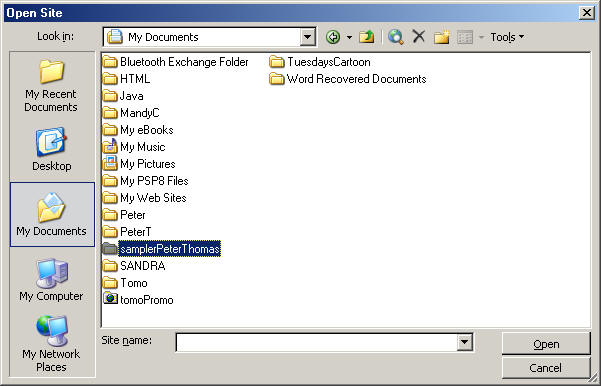Screen dimensions: 601x386
Task: Select the PeterT folder icon
Action: point(110,232)
